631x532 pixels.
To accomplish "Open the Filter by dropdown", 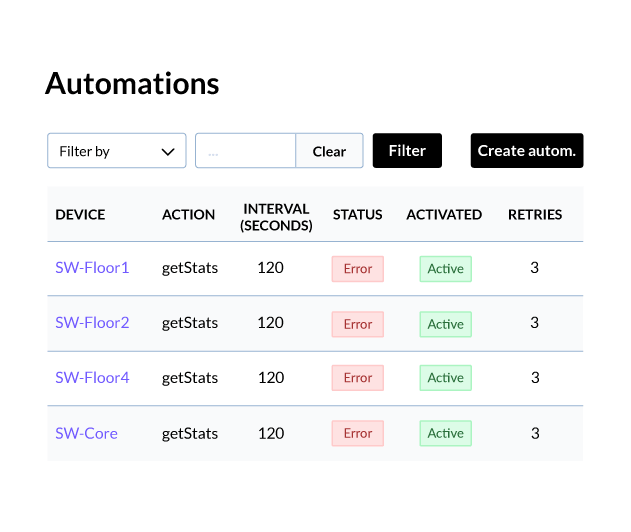I will [117, 151].
